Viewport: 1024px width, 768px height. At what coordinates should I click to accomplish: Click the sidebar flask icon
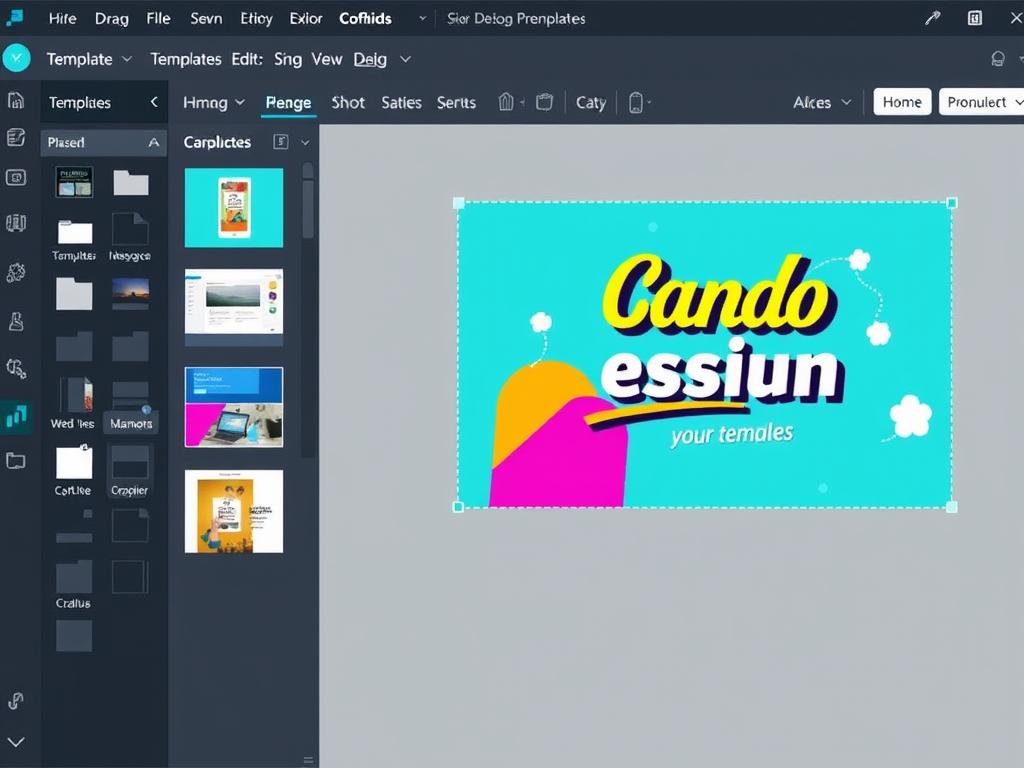(x=16, y=321)
